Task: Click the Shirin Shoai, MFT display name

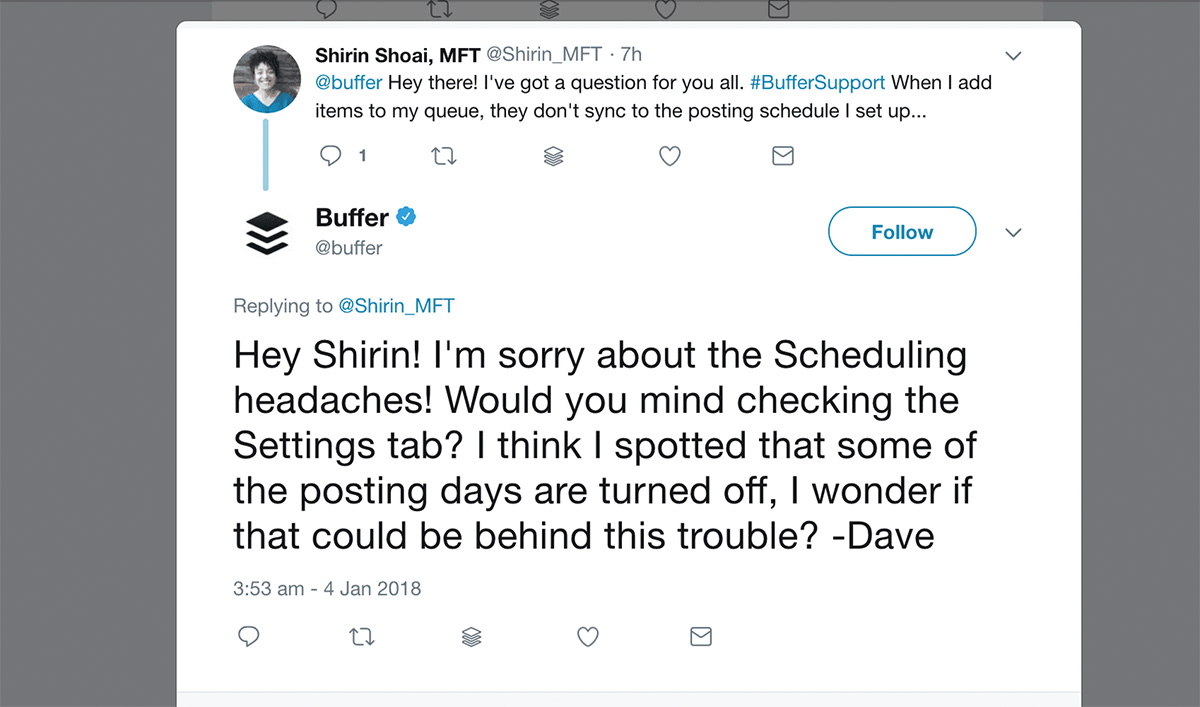Action: point(397,55)
